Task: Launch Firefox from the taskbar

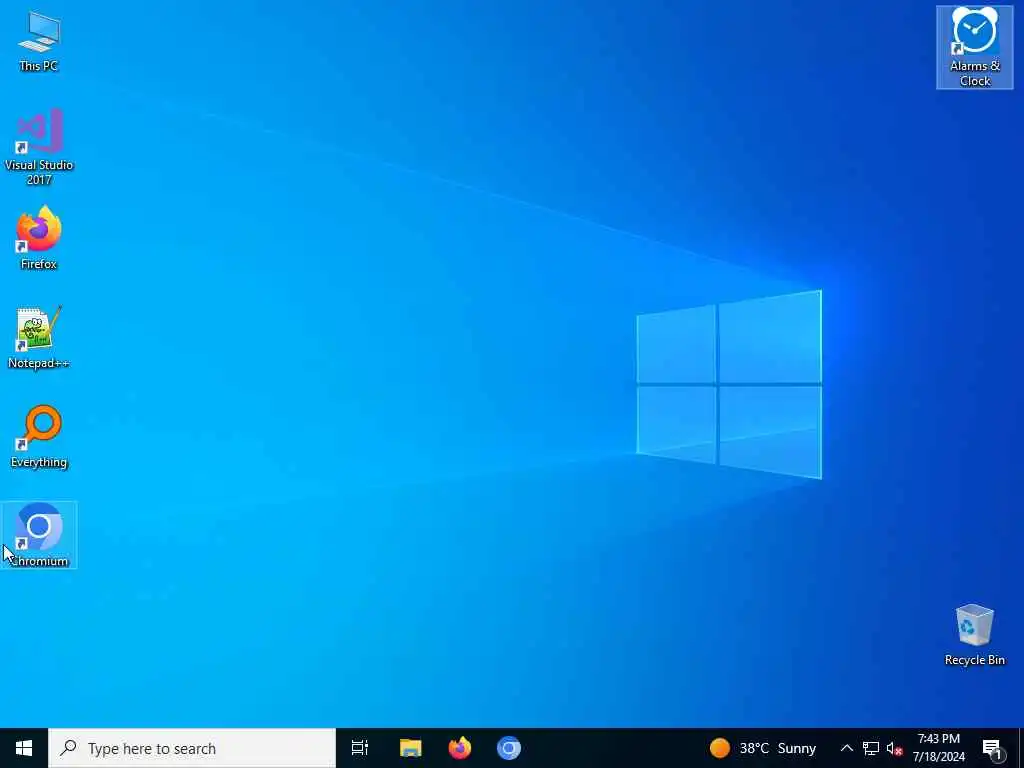Action: [460, 748]
